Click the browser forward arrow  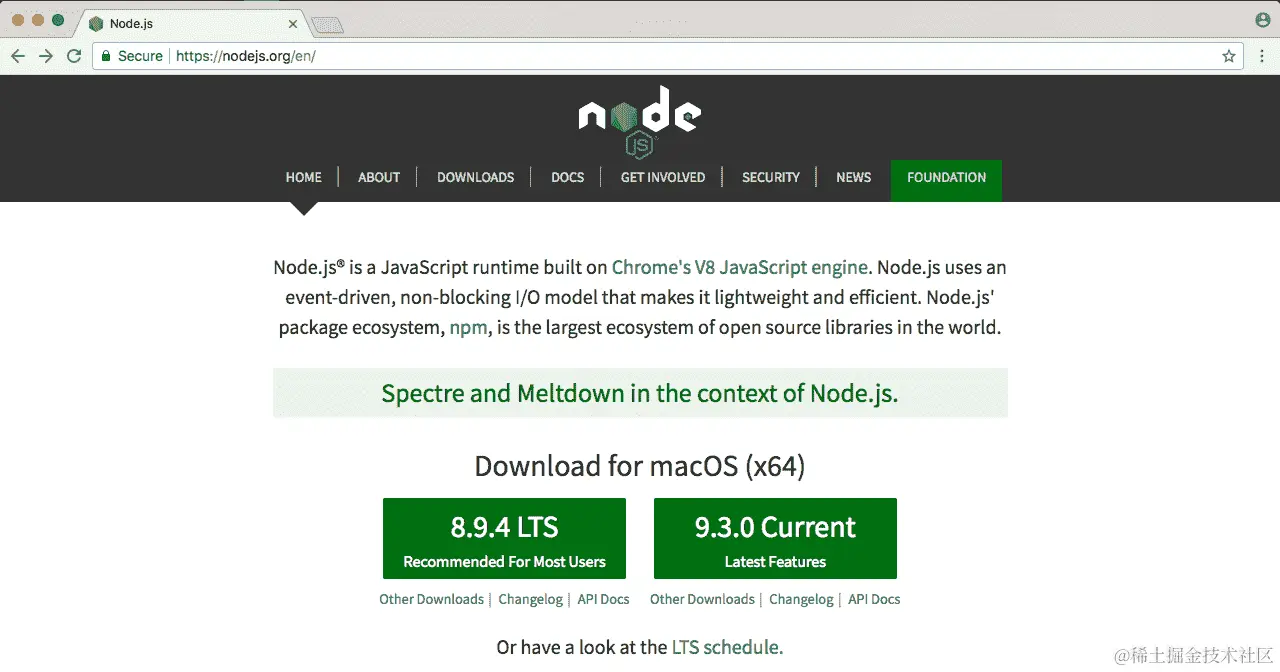pyautogui.click(x=46, y=56)
